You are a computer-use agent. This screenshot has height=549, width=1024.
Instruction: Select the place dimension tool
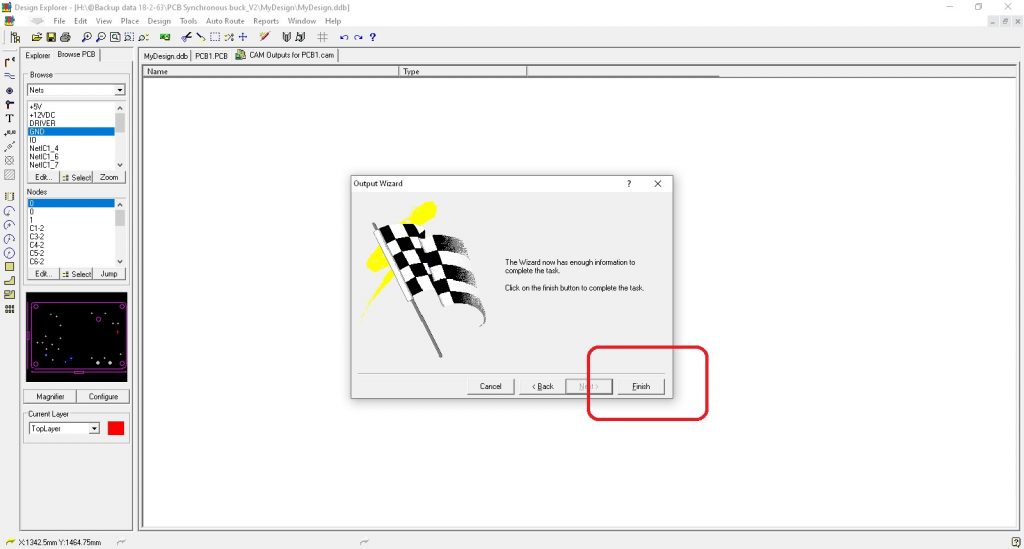(10, 146)
